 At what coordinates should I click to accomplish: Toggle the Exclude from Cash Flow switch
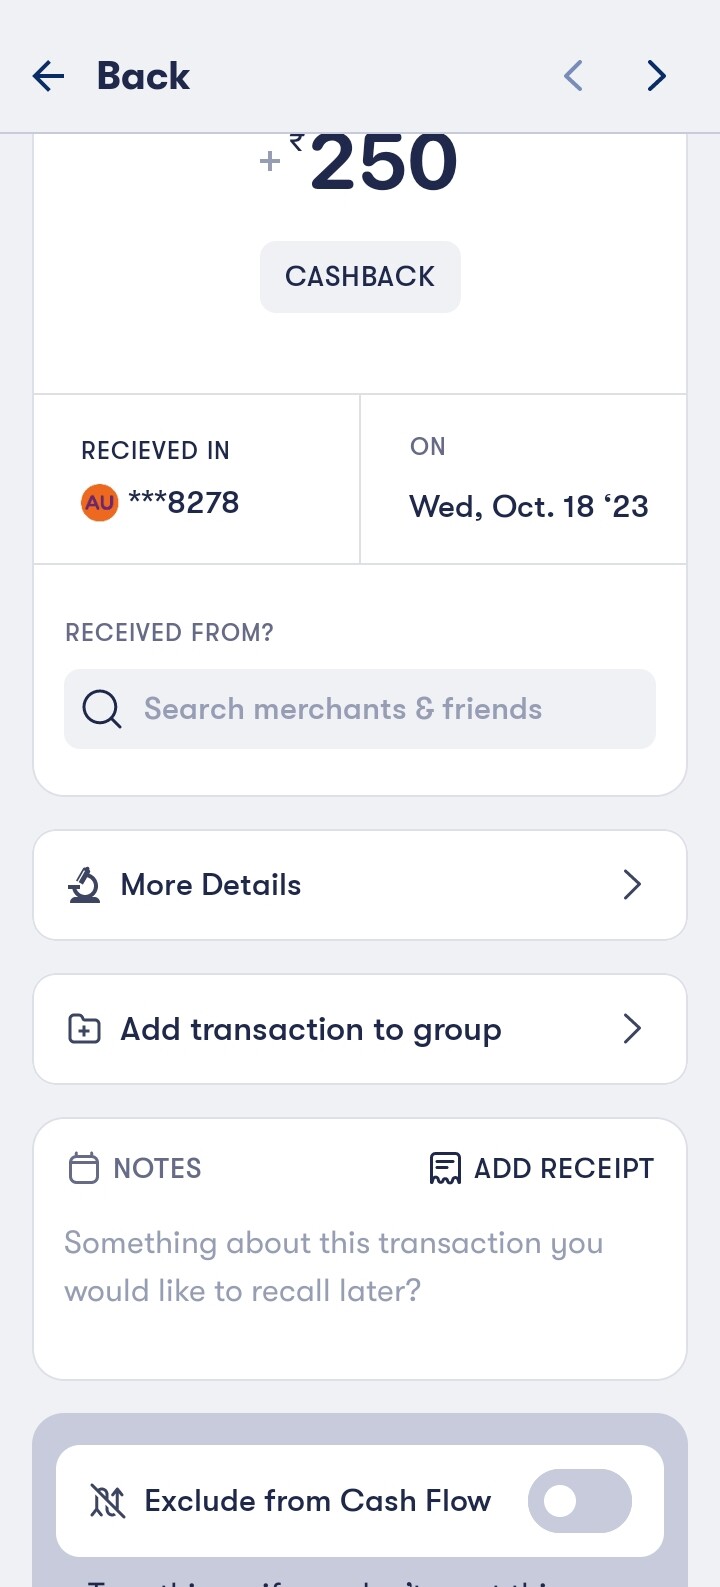click(579, 1501)
